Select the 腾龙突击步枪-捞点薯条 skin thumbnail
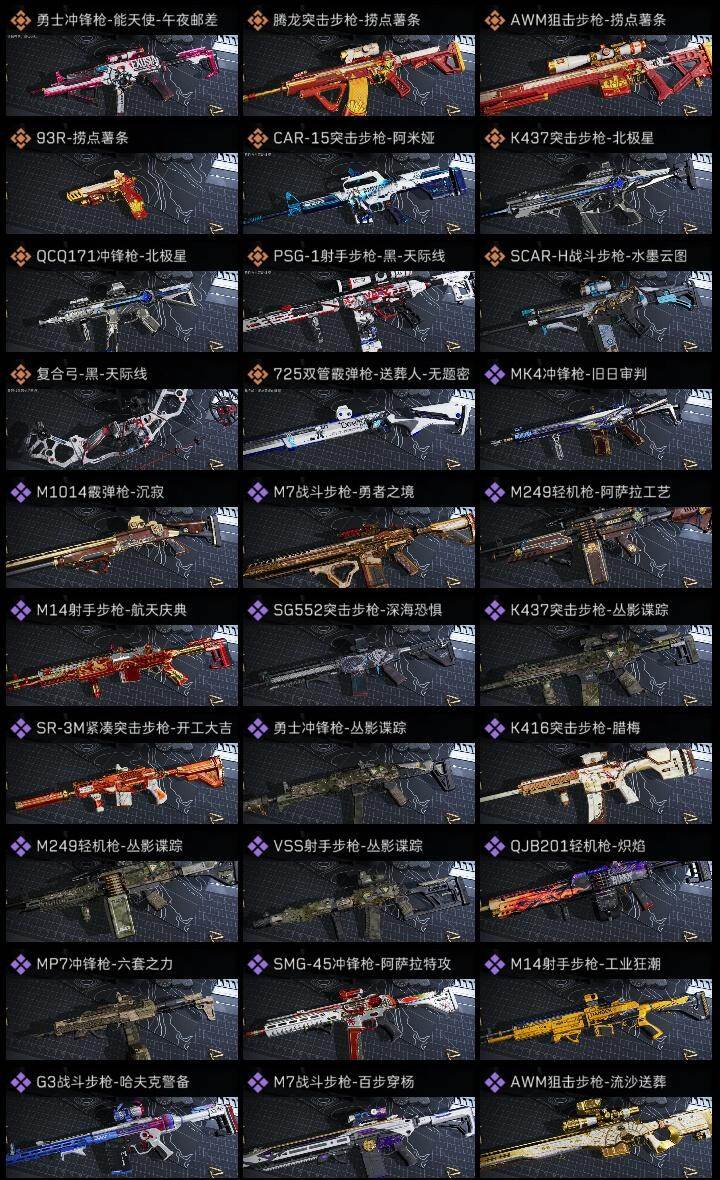This screenshot has width=720, height=1180. point(359,75)
